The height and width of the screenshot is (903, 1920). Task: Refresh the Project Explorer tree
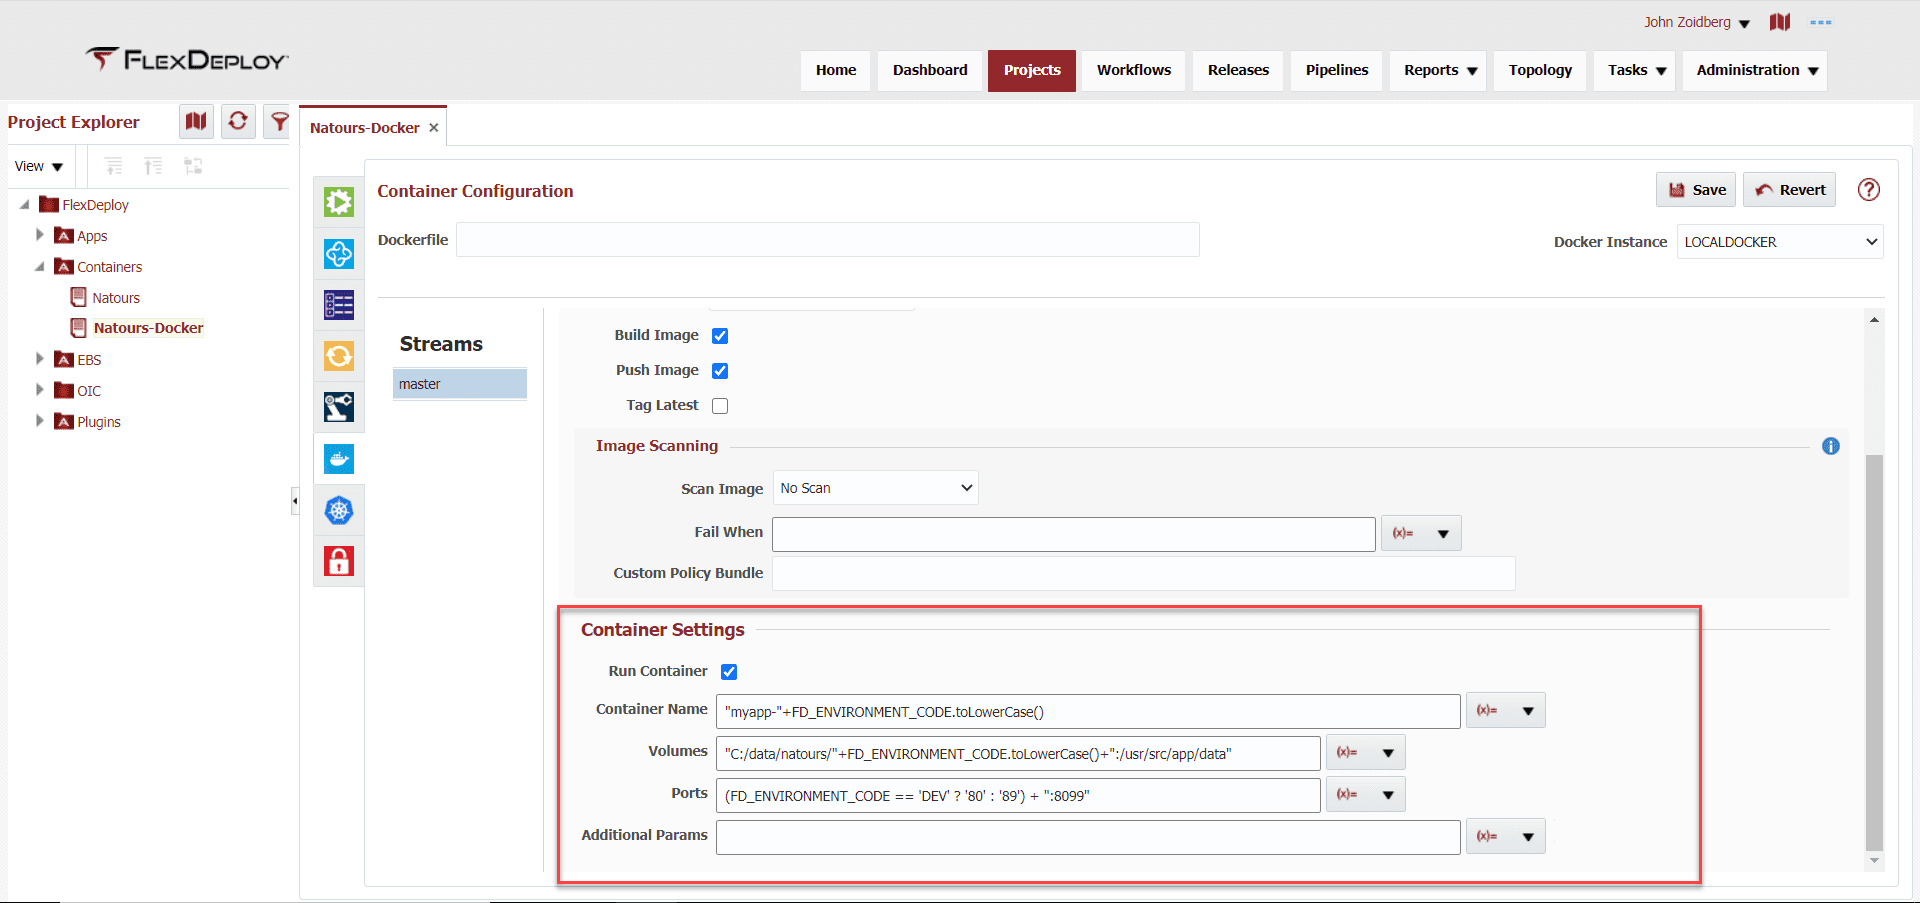(238, 121)
